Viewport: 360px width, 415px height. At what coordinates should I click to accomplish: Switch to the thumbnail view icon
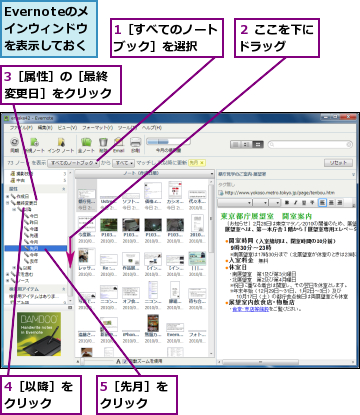coord(258,144)
